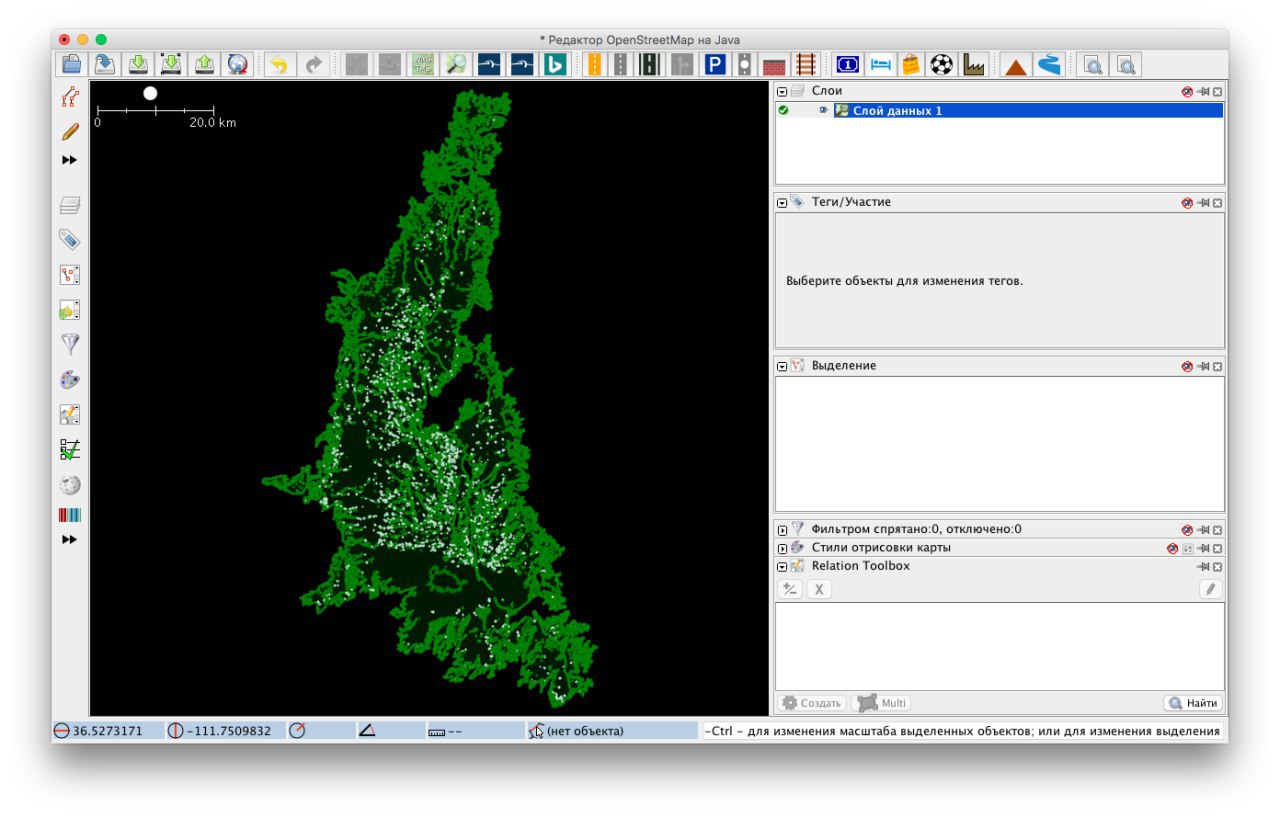
Task: Select the shopping bag preset icon
Action: coord(910,64)
